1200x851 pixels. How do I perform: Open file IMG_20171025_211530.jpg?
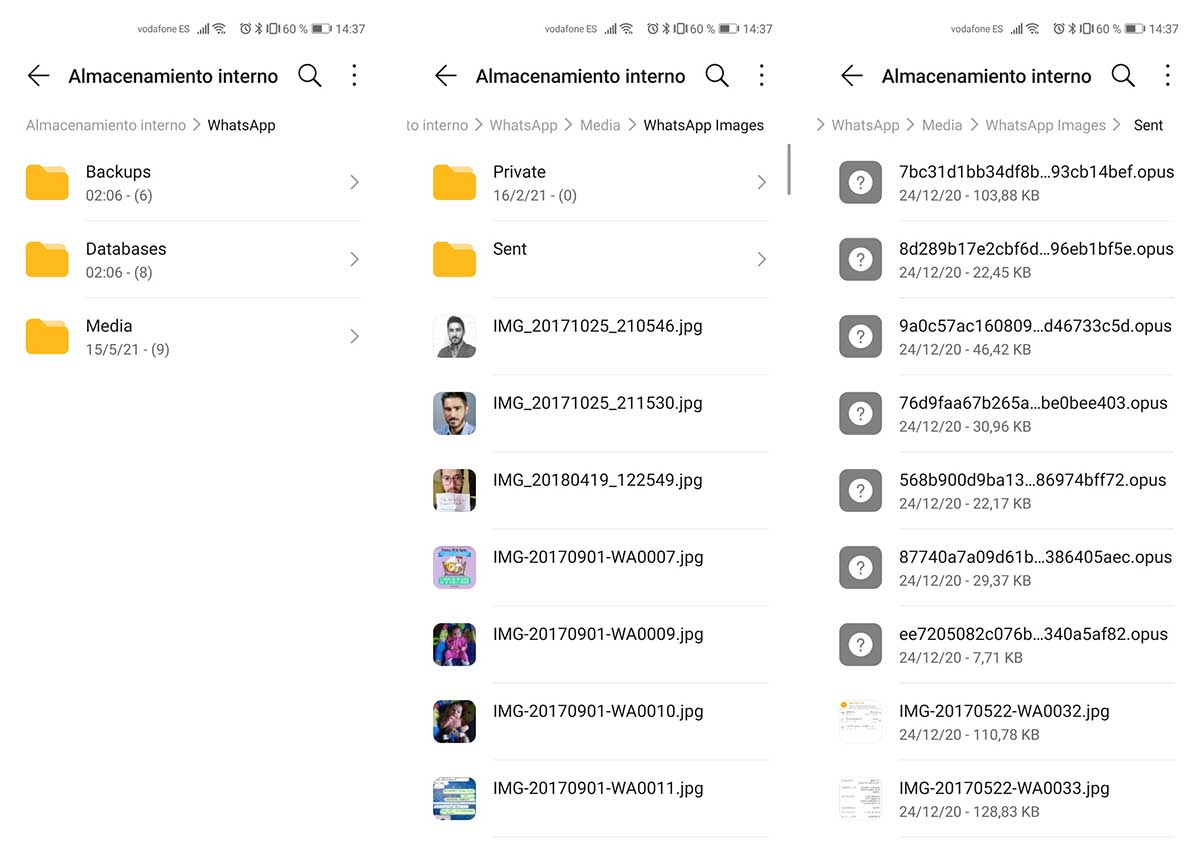tap(597, 403)
